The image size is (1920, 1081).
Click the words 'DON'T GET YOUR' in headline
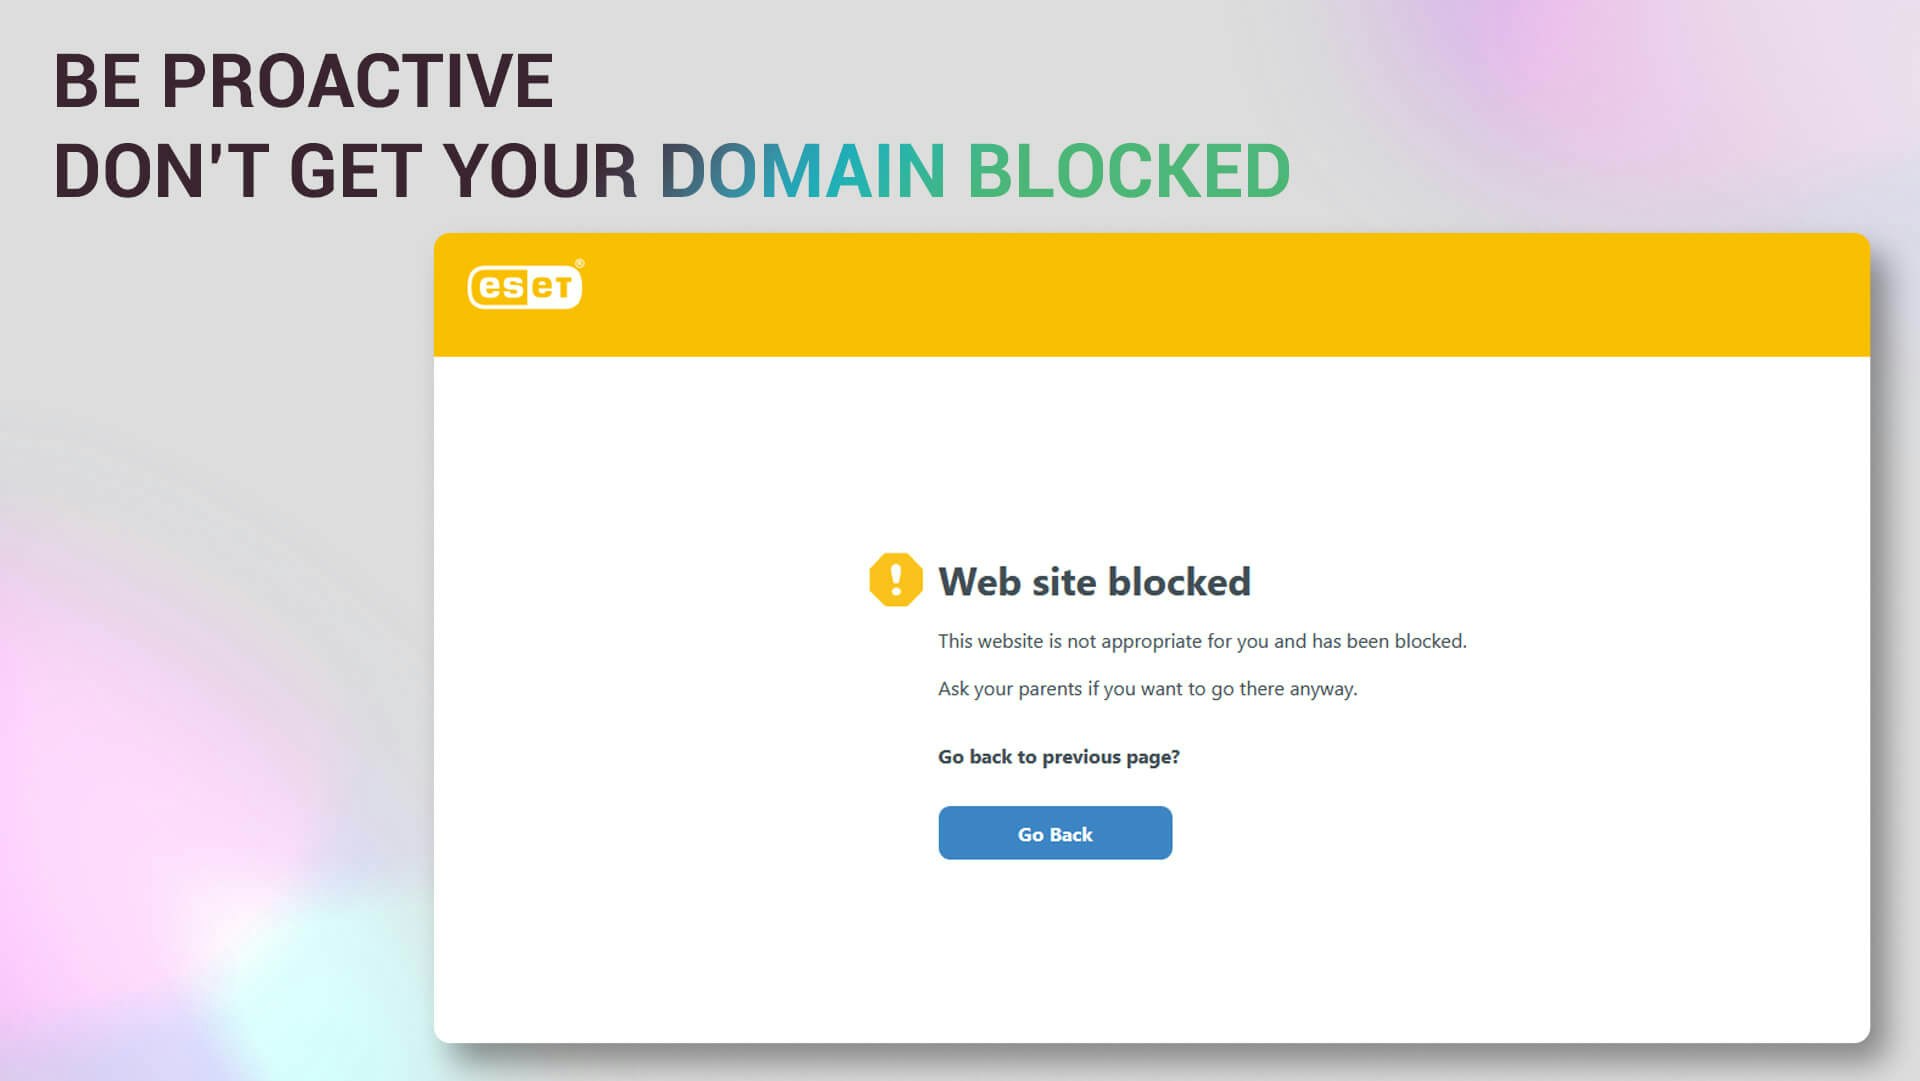coord(345,171)
